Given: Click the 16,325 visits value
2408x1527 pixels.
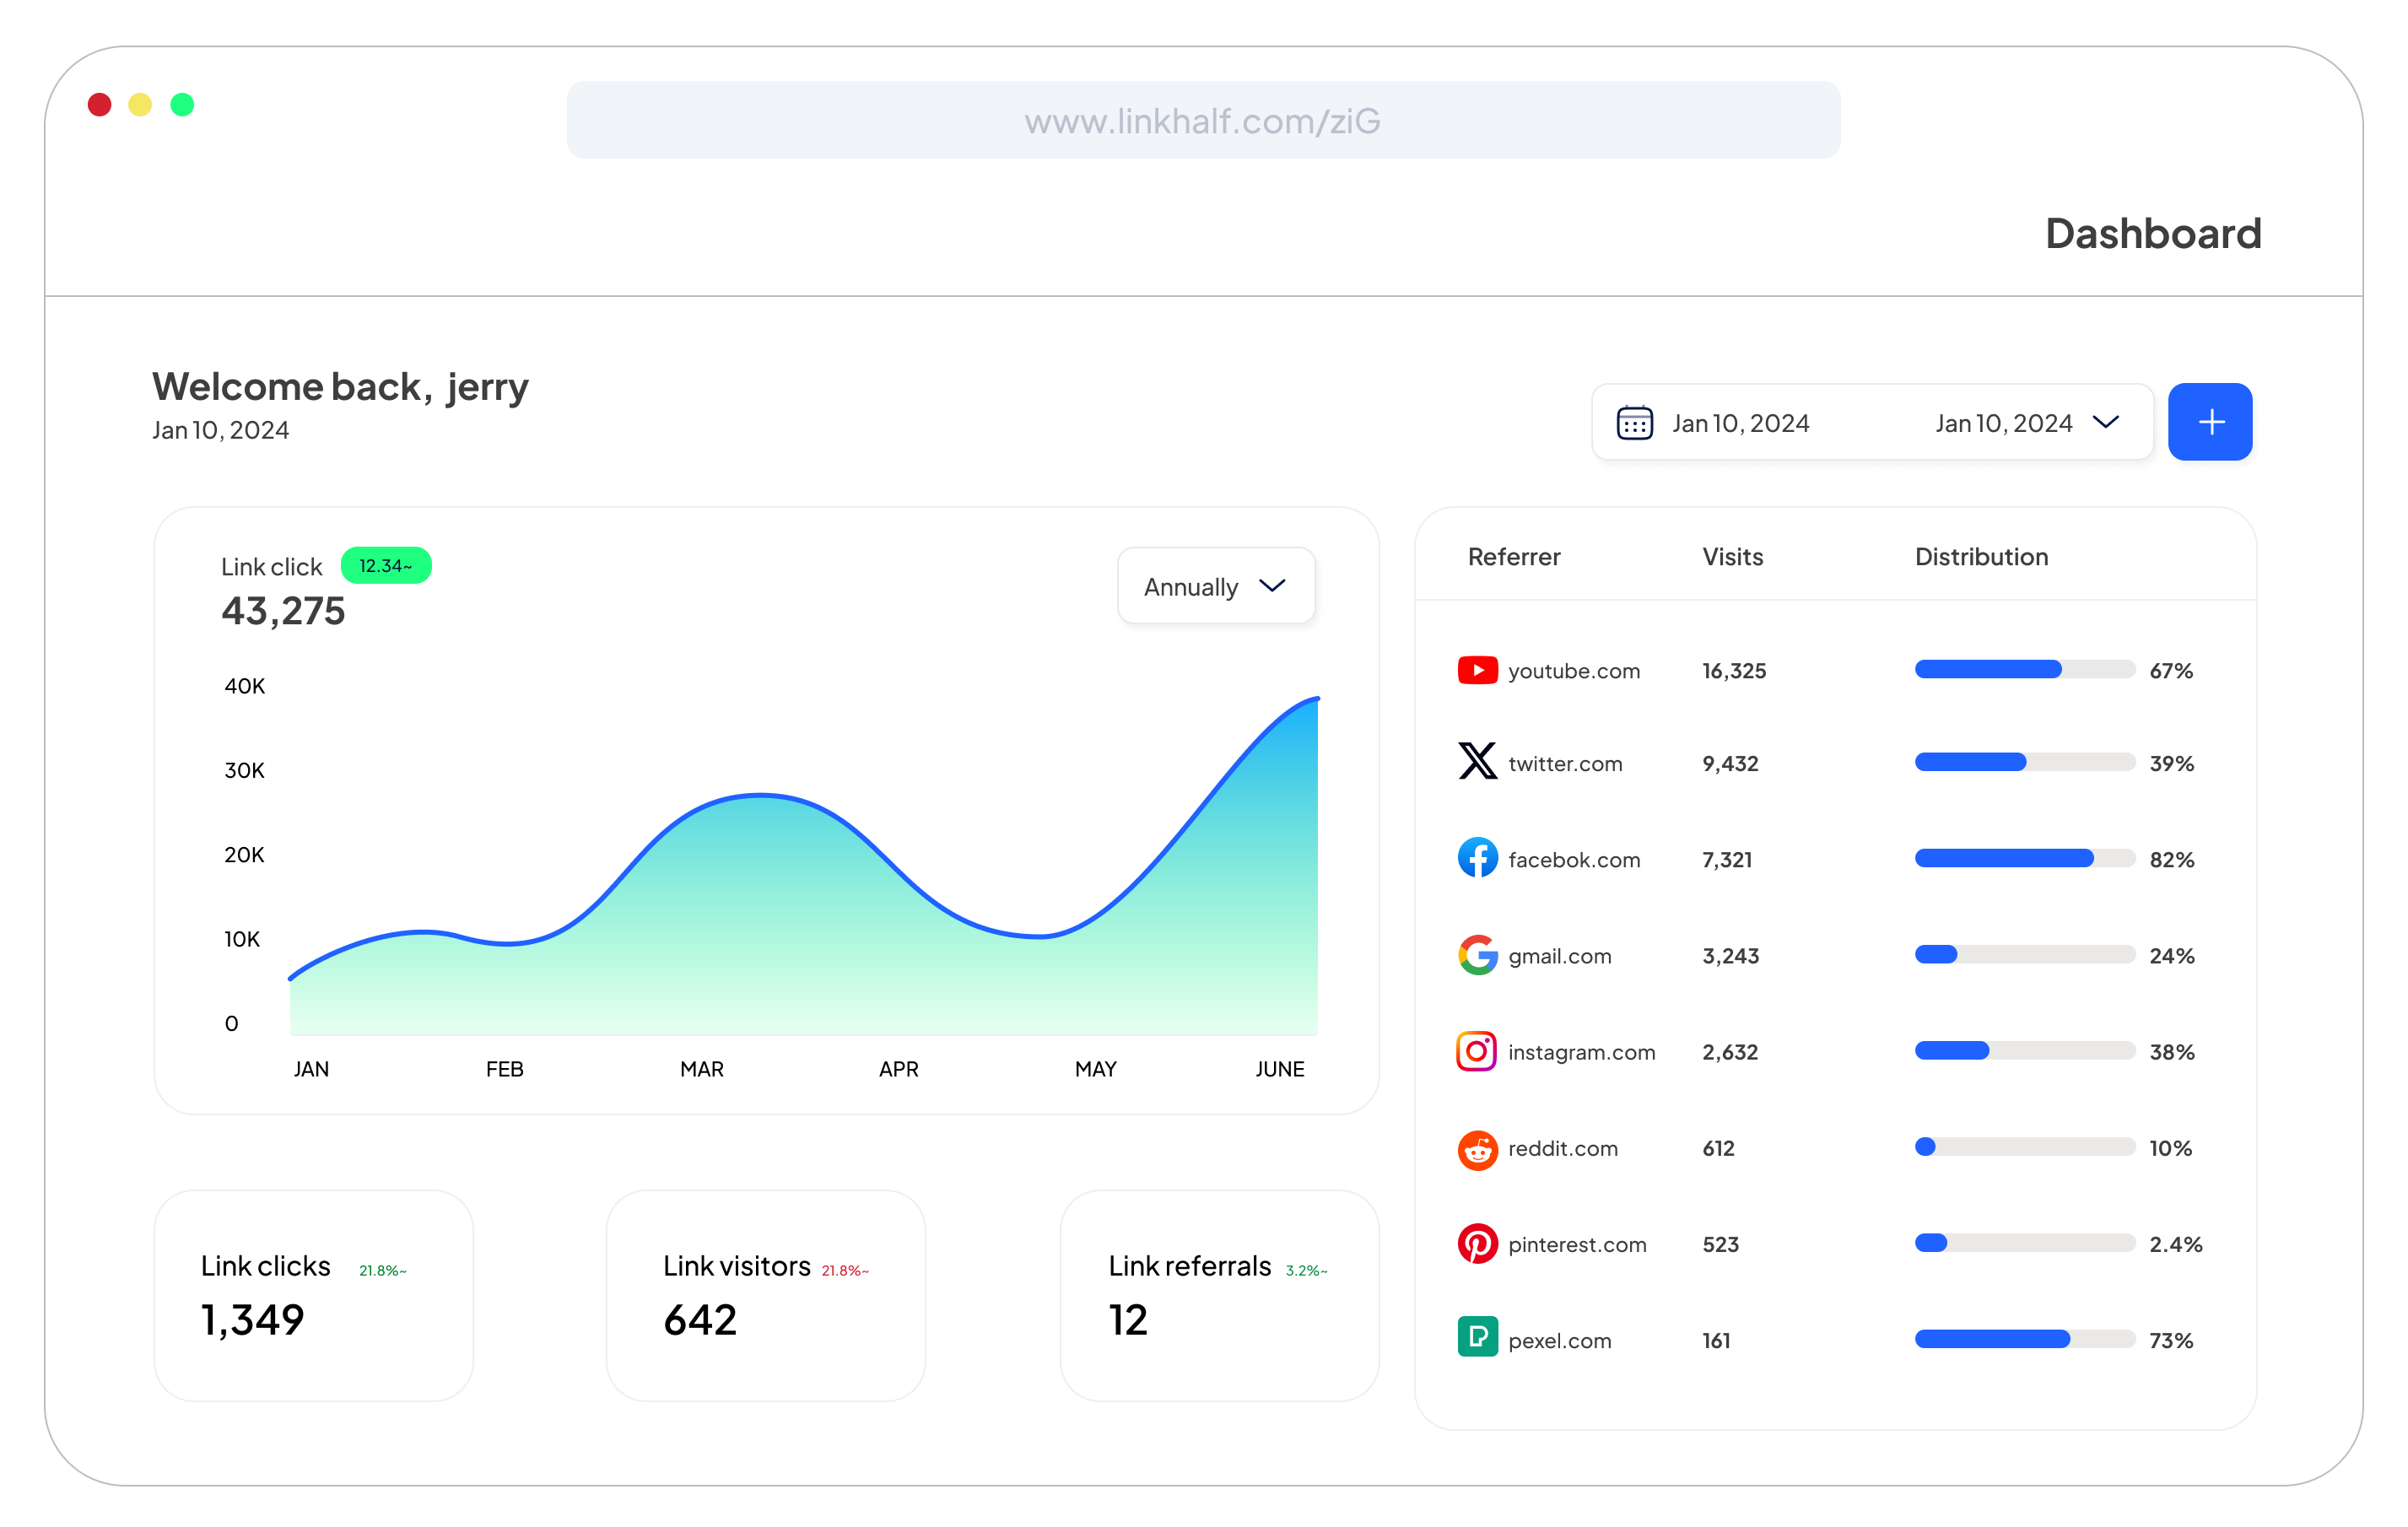Looking at the screenshot, I should [x=1734, y=671].
